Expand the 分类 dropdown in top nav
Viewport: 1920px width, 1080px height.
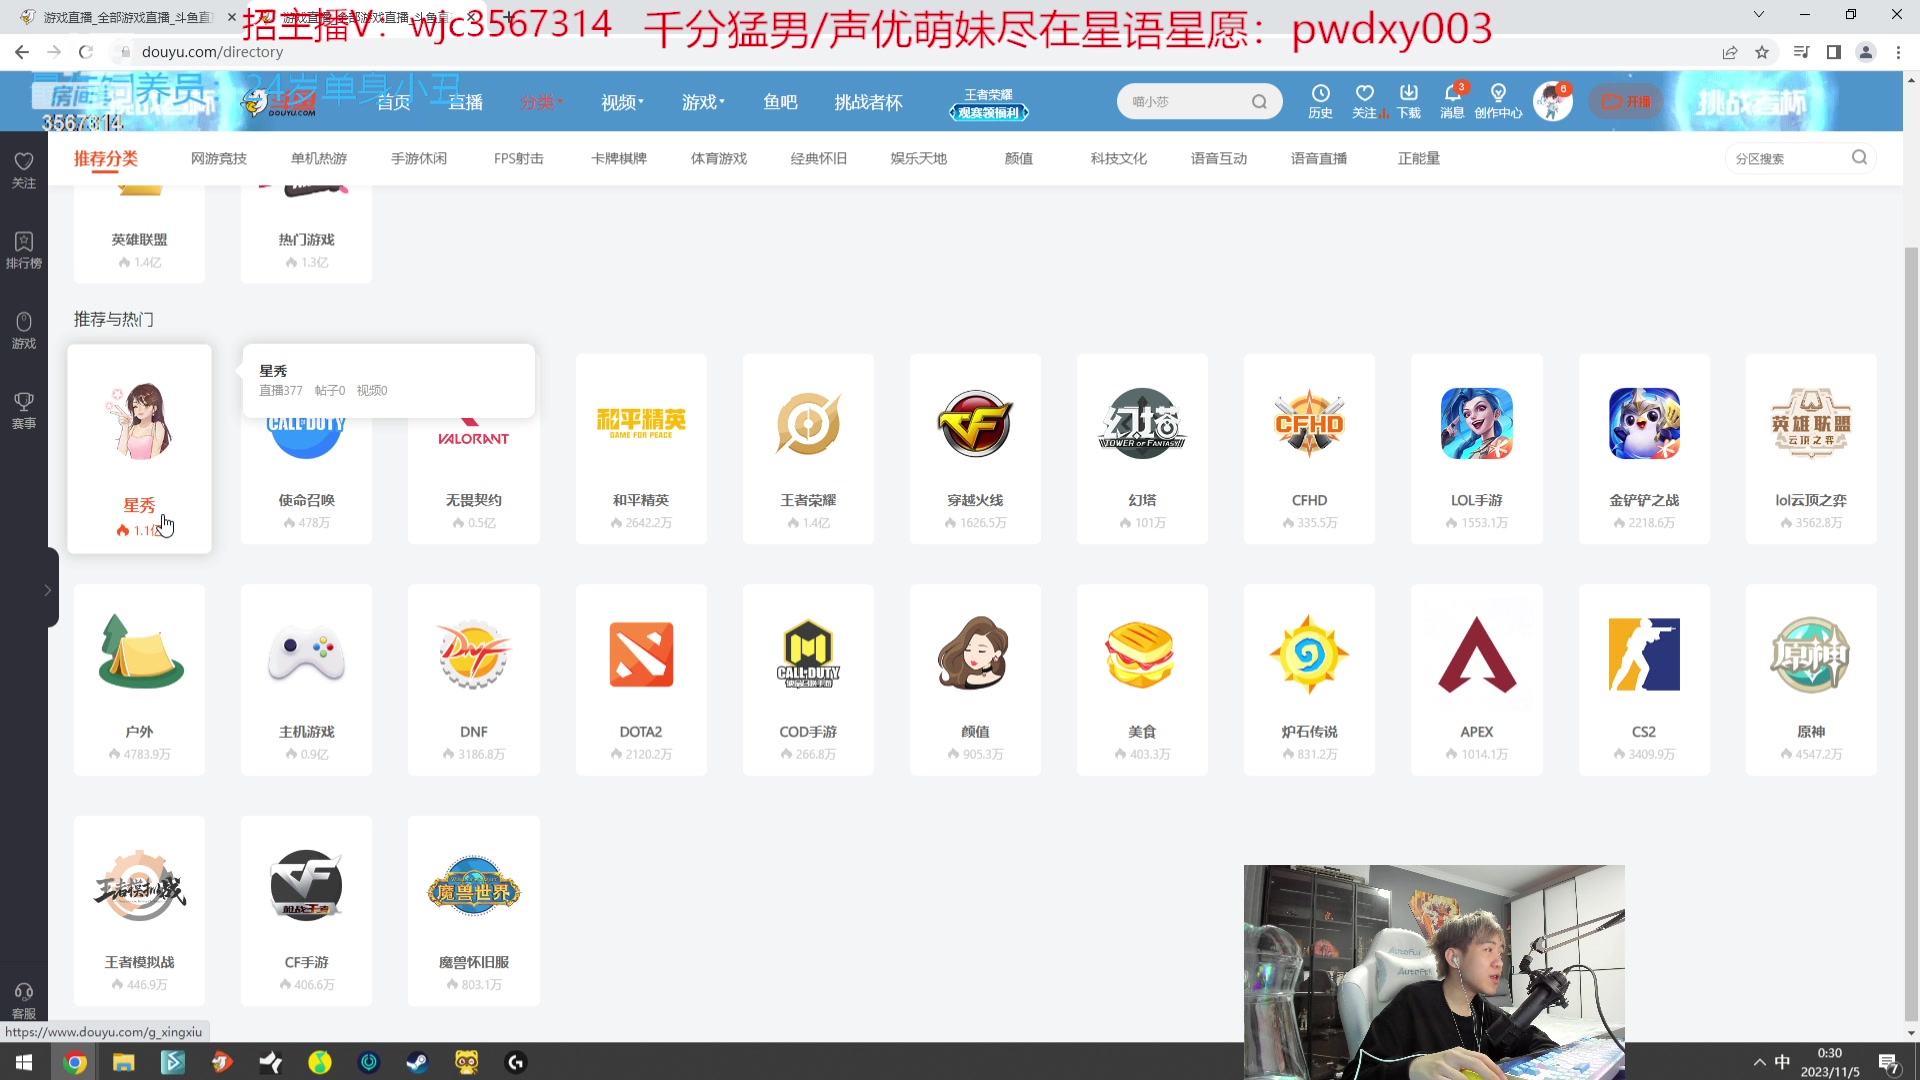pos(541,102)
